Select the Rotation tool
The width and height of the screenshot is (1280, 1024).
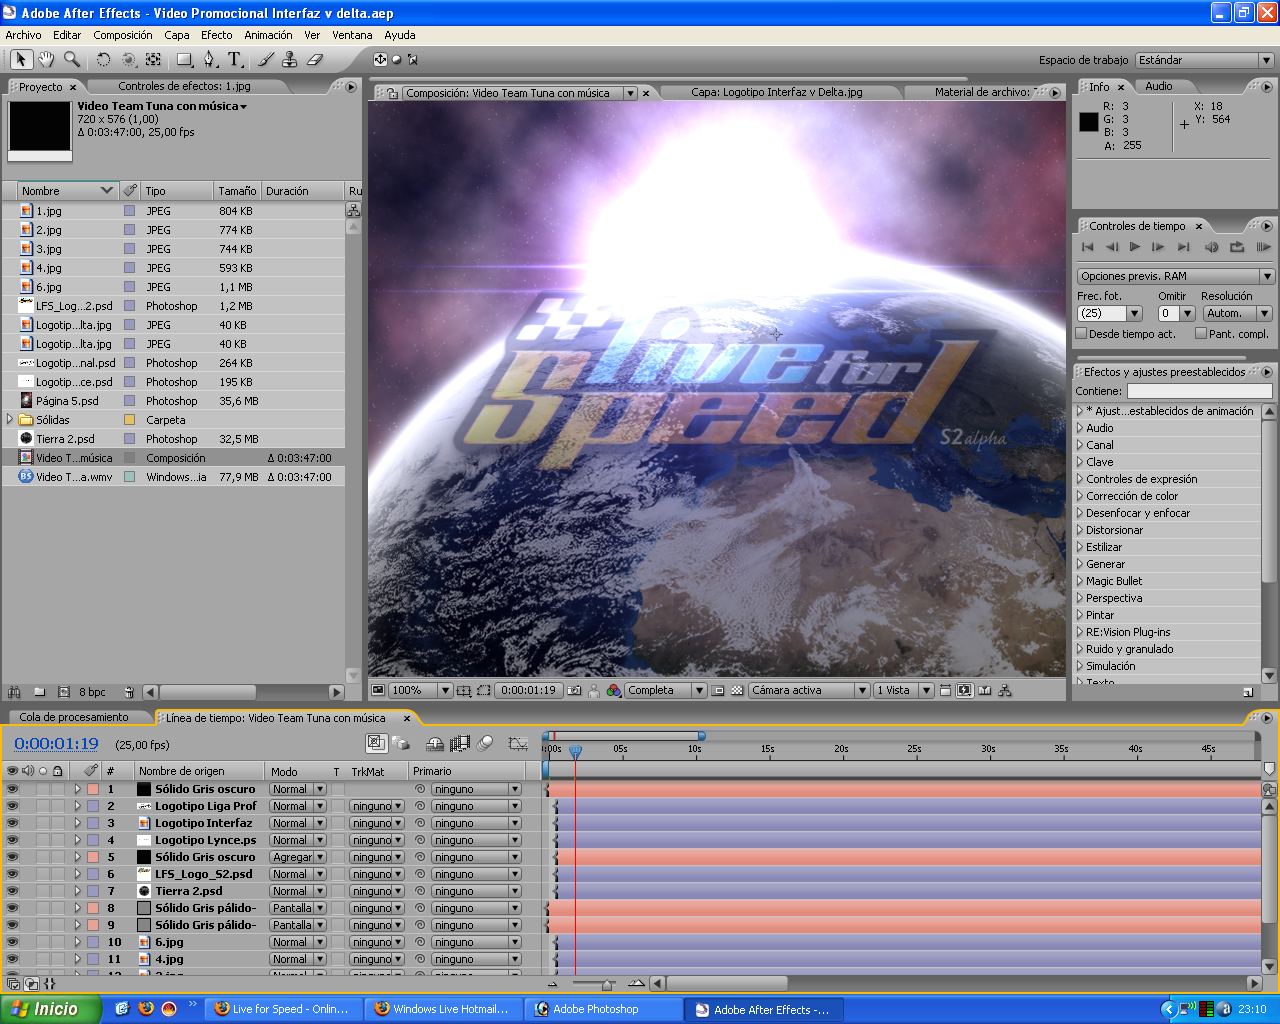[x=103, y=60]
